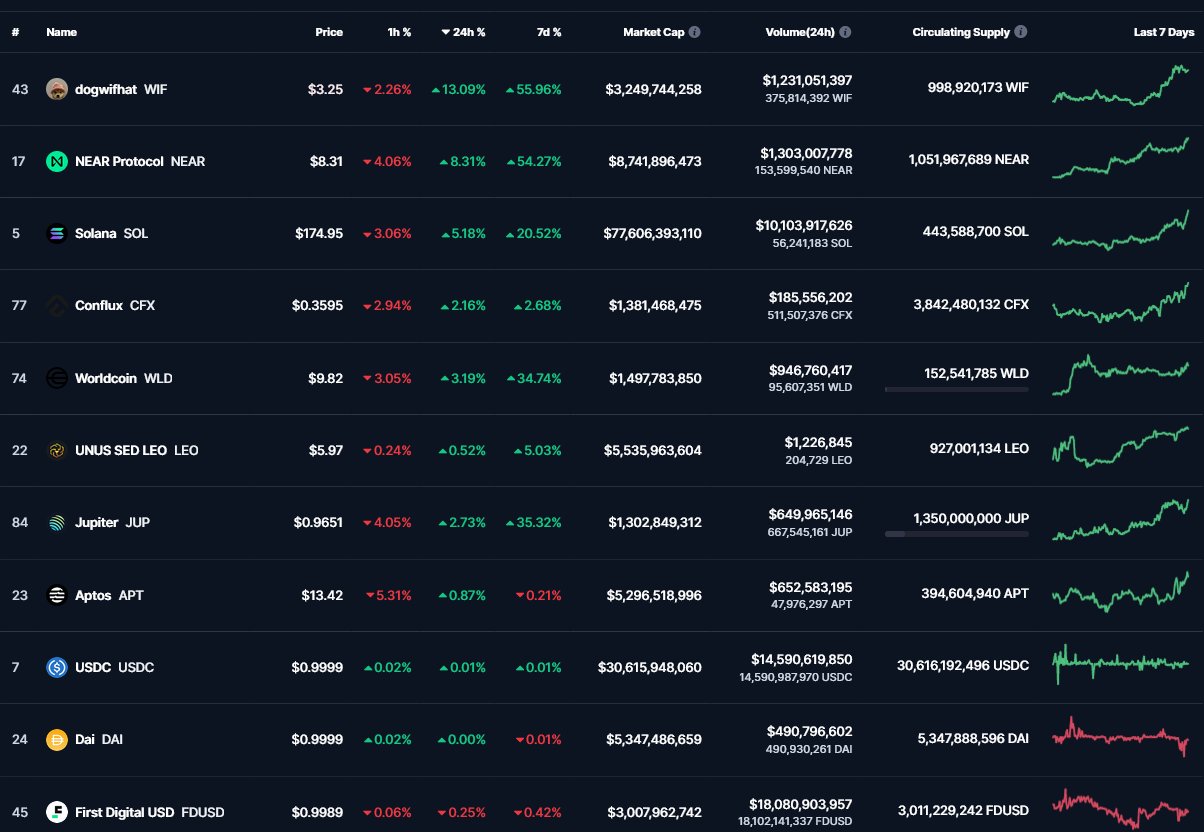Click First Digital USD volume $18,080,903,957
The image size is (1204, 832).
coord(802,804)
